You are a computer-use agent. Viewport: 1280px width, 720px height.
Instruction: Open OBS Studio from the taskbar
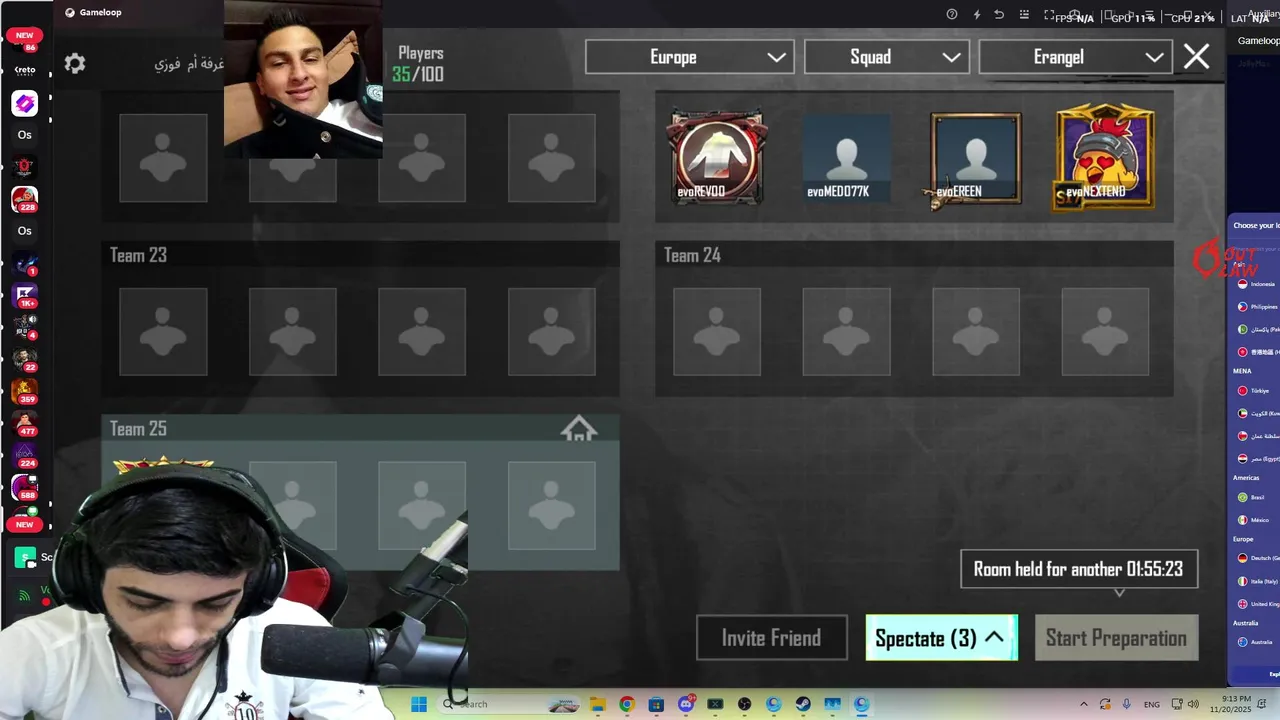[x=744, y=704]
